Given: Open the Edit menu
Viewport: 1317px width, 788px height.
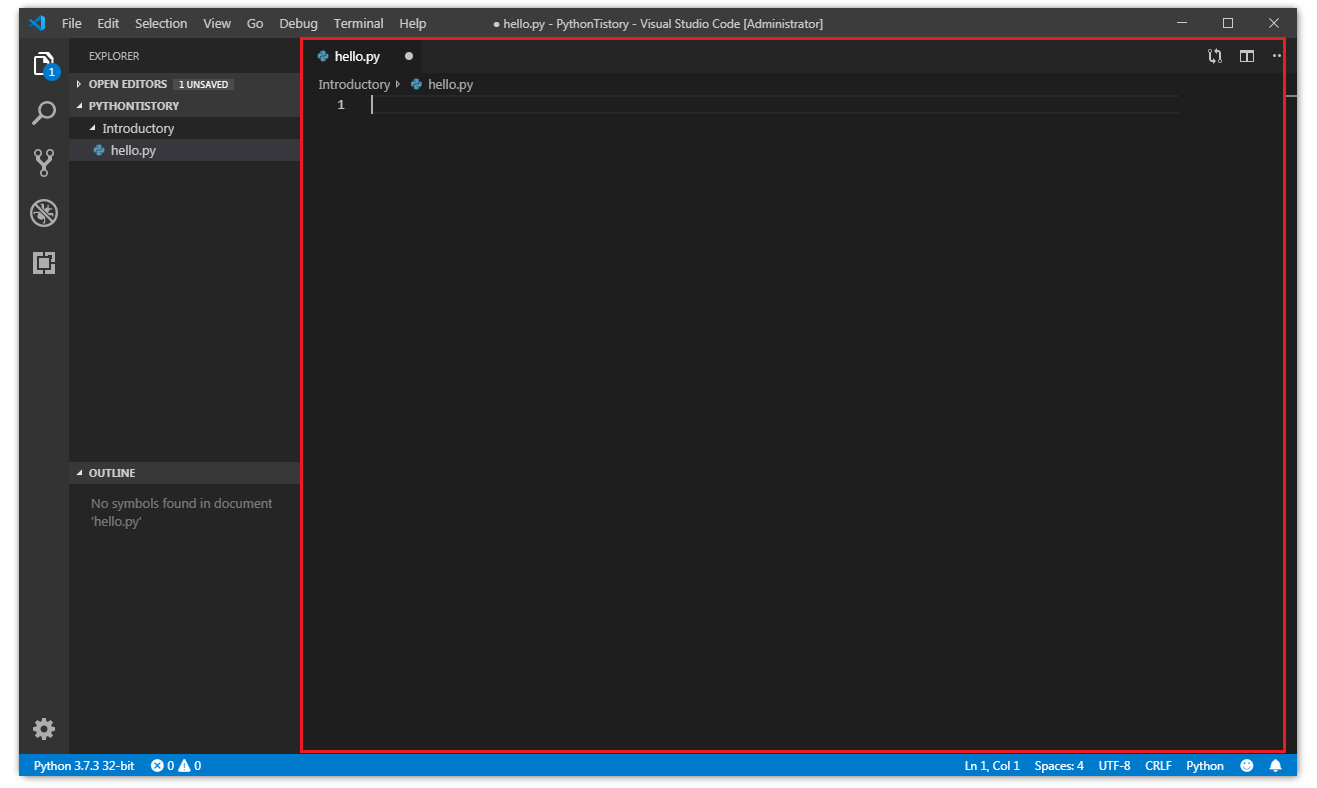Looking at the screenshot, I should coord(108,23).
